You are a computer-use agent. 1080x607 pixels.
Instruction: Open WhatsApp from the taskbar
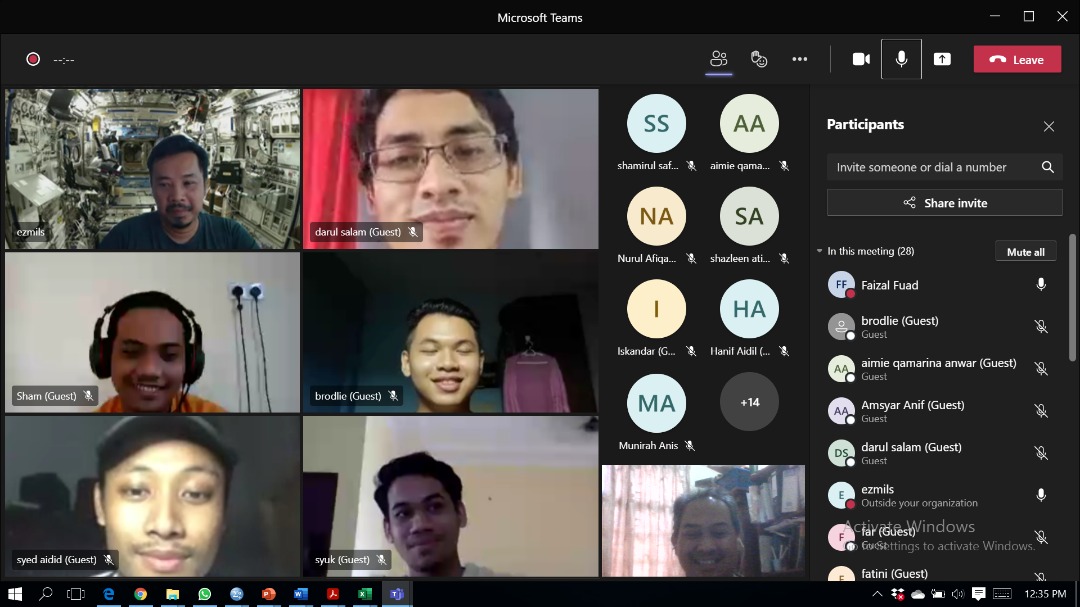pyautogui.click(x=204, y=594)
